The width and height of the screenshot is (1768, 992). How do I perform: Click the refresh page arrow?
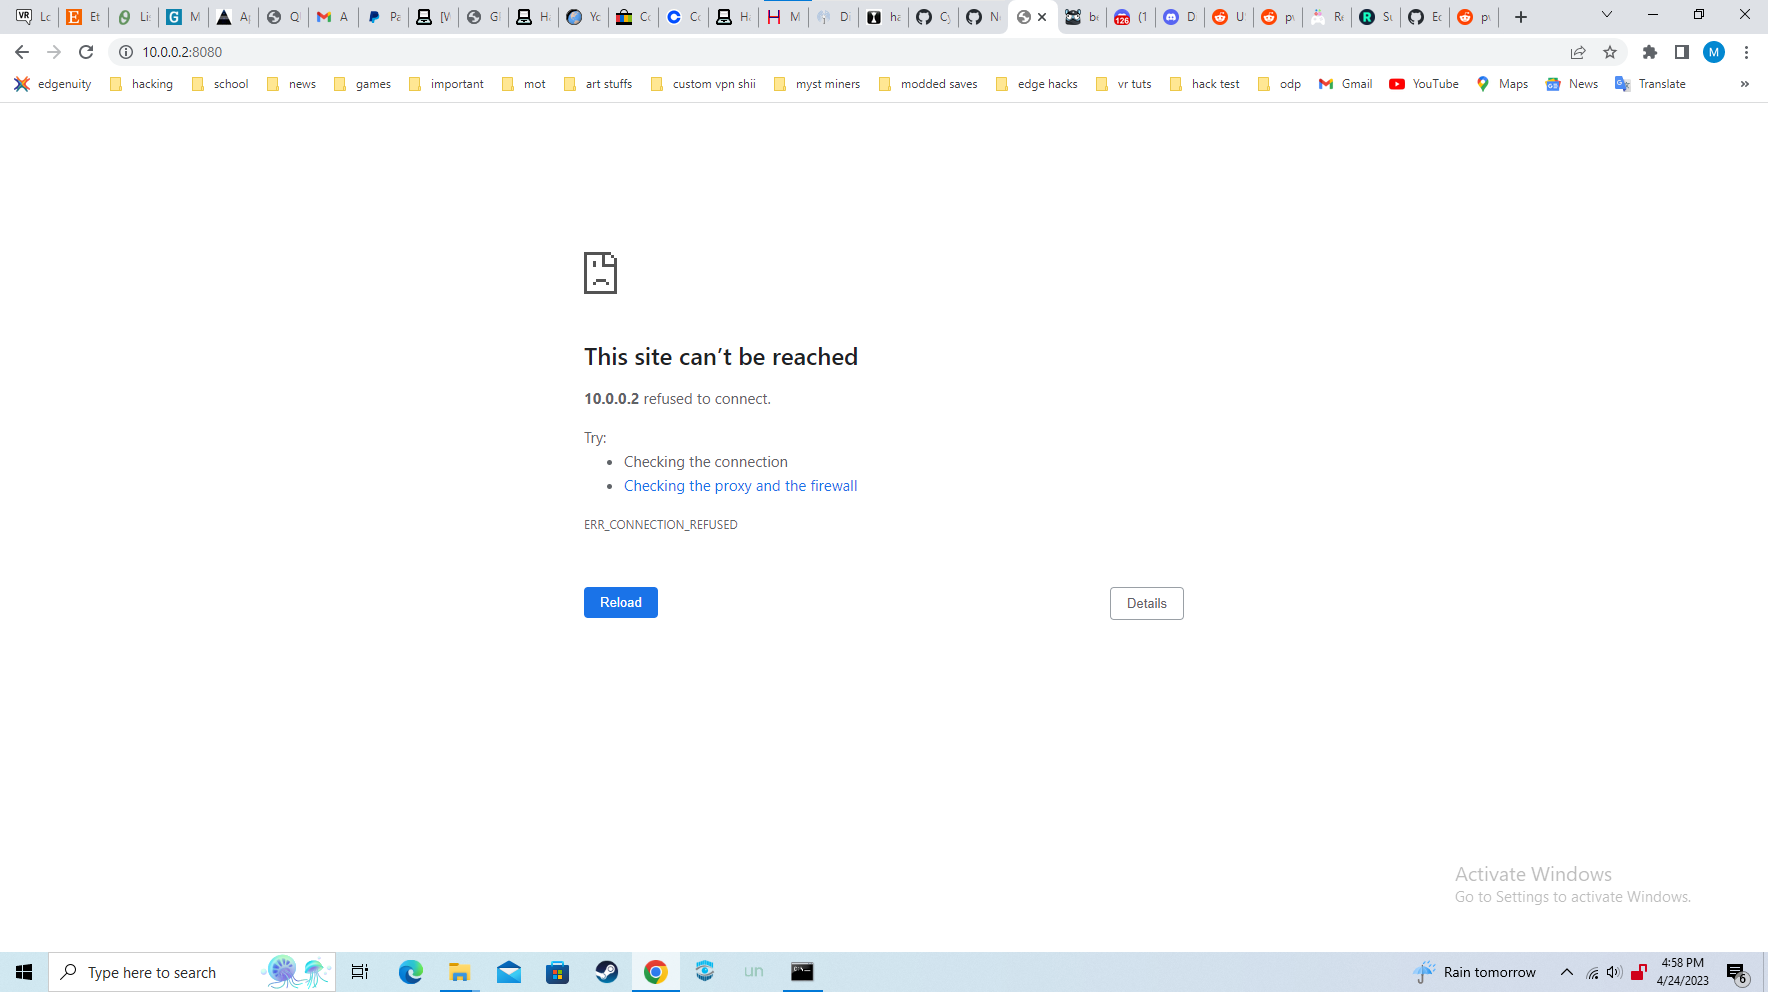(x=85, y=52)
